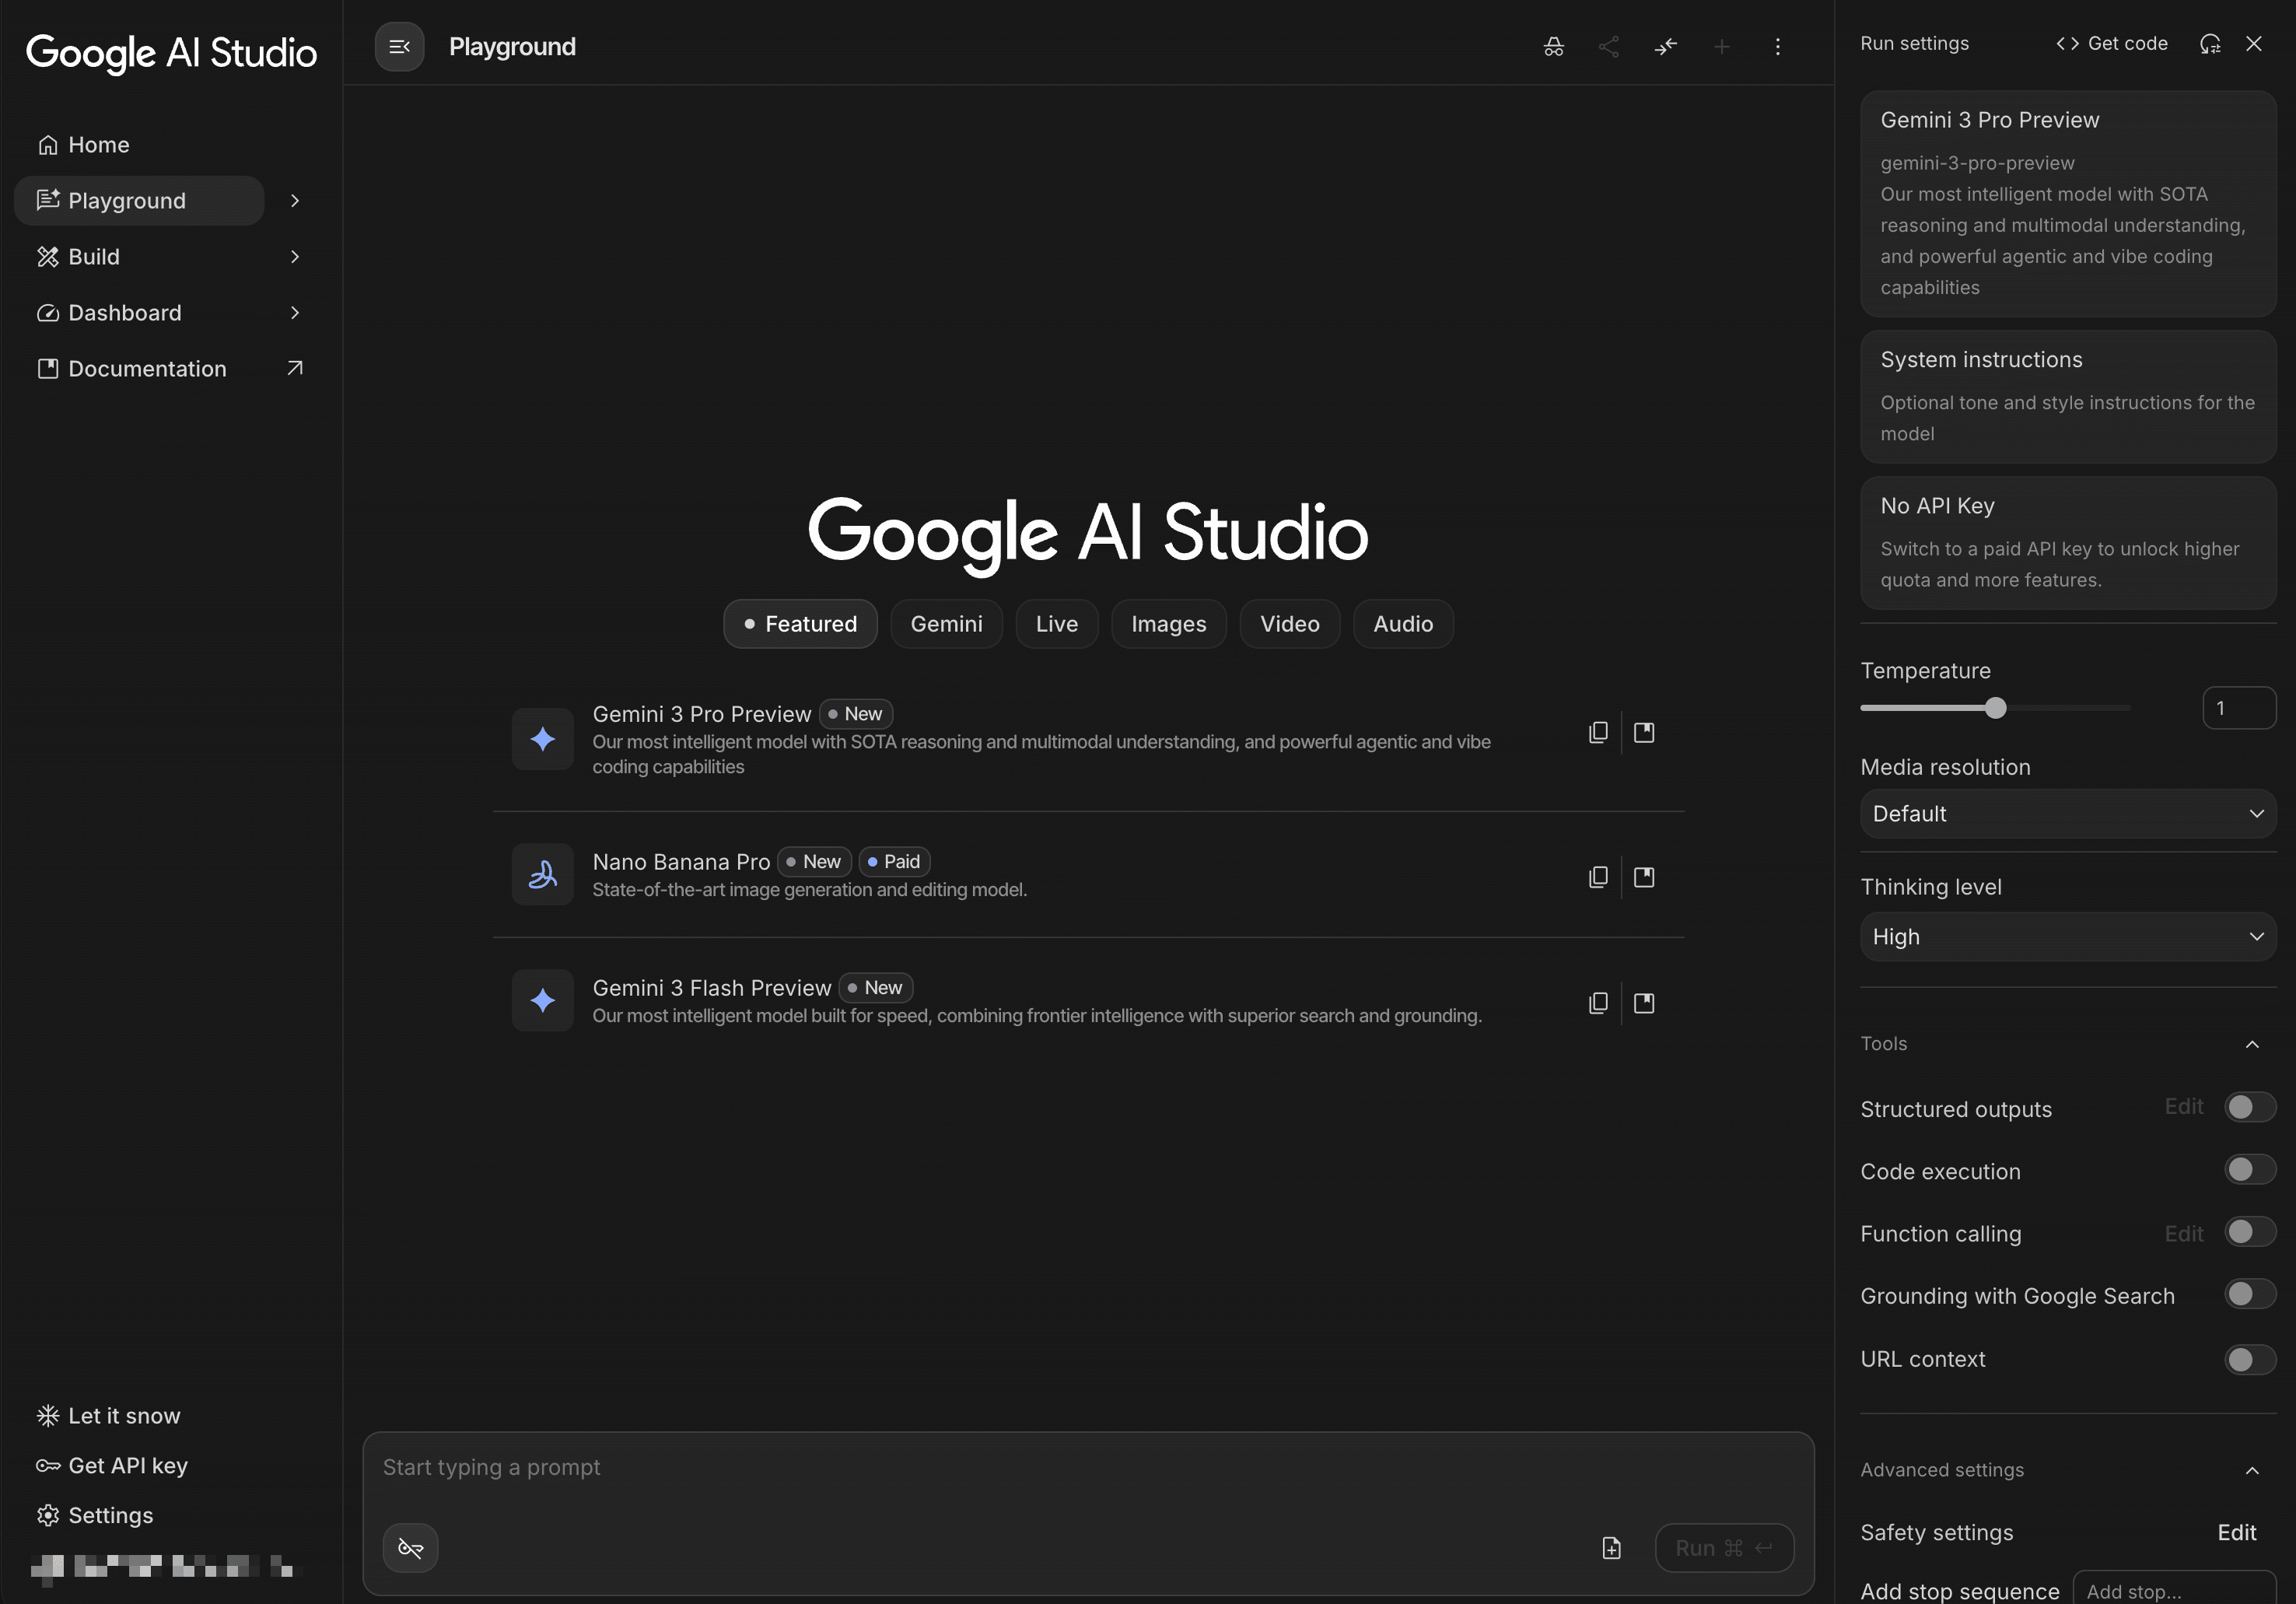Screen dimensions: 2296x1604
Task: Open the Media resolution dropdown
Action: click(x=2067, y=814)
